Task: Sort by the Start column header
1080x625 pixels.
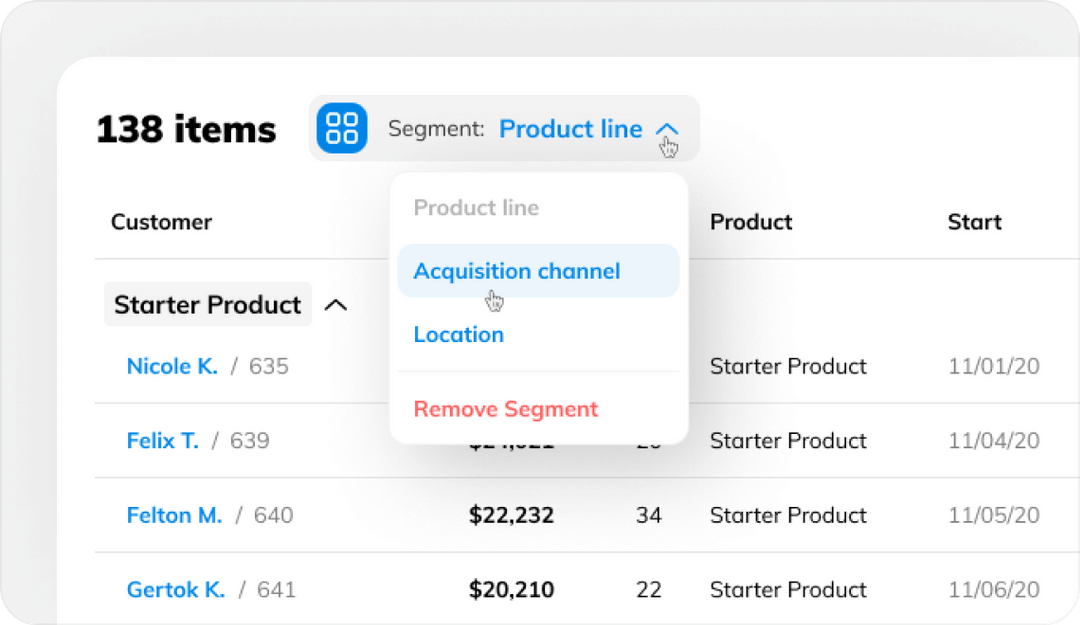Action: coord(974,222)
